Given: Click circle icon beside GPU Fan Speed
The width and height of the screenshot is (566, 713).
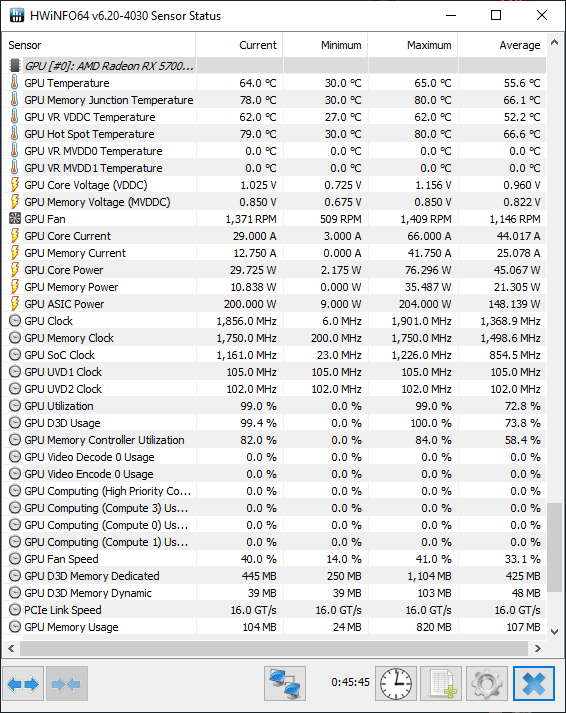Looking at the screenshot, I should [15, 559].
